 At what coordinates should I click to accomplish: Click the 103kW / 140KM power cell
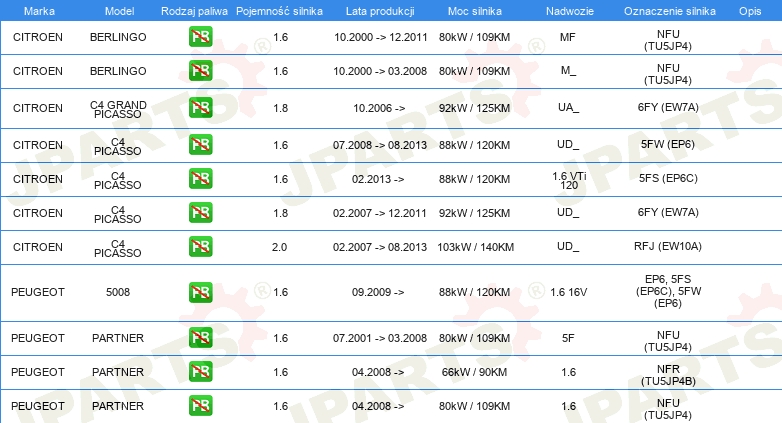pyautogui.click(x=475, y=247)
